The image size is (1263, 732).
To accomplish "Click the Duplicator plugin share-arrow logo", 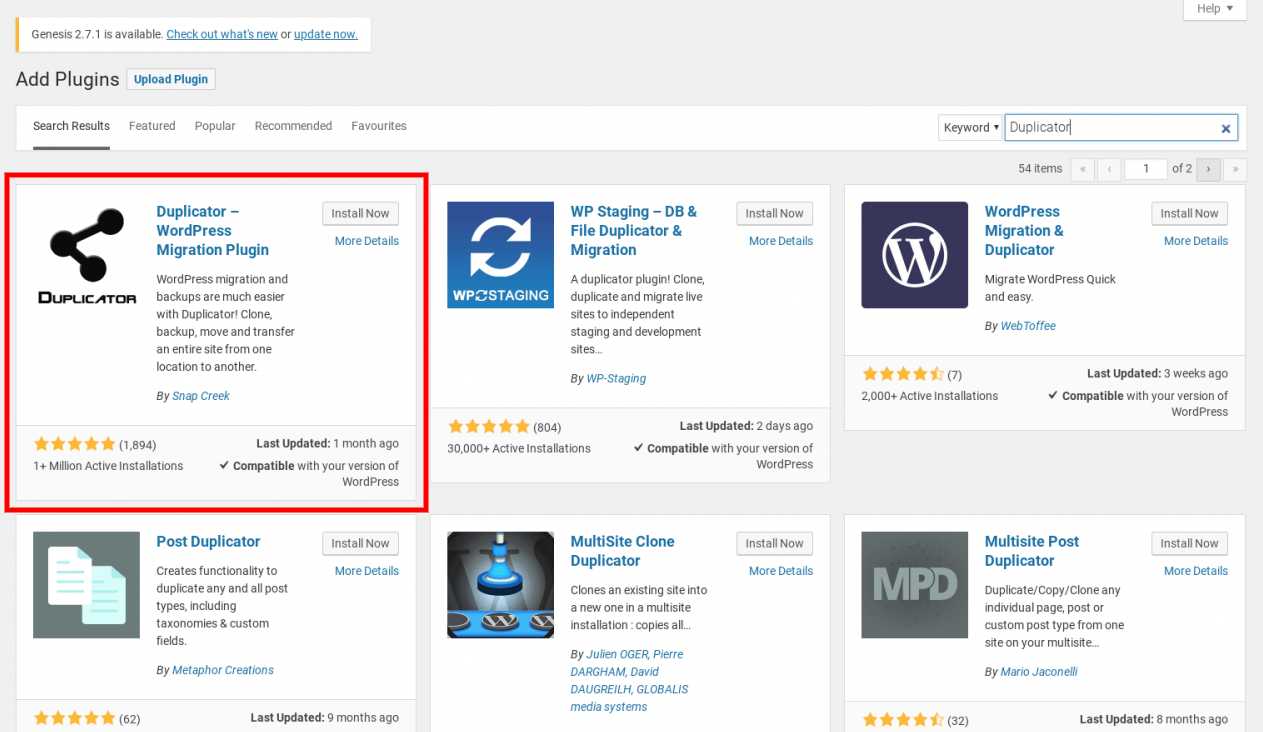I will click(86, 253).
